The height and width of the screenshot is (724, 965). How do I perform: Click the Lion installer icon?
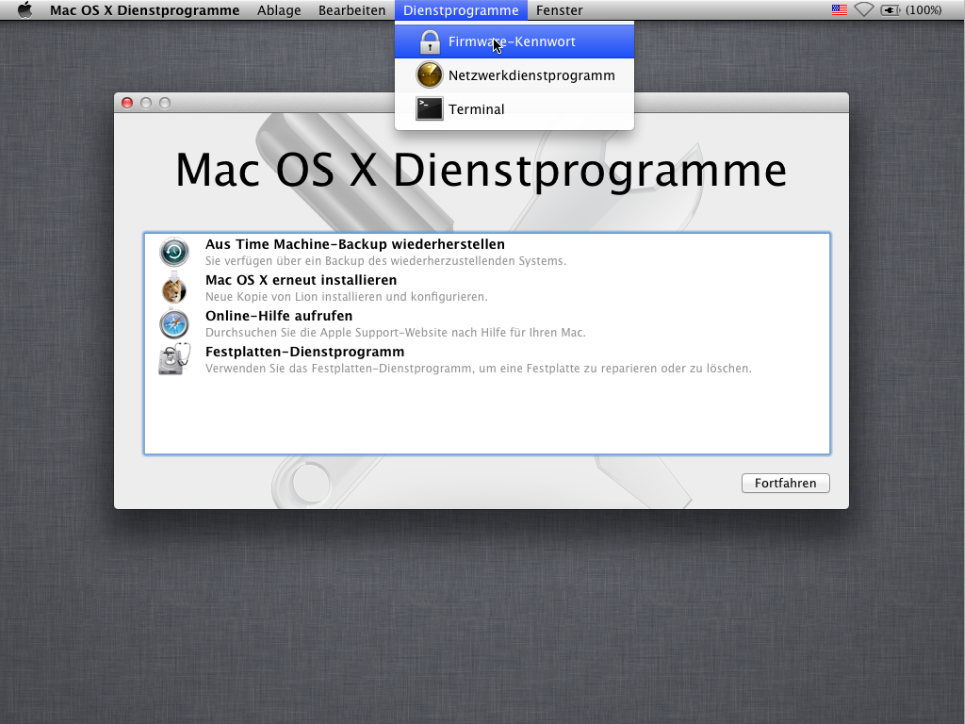coord(174,288)
